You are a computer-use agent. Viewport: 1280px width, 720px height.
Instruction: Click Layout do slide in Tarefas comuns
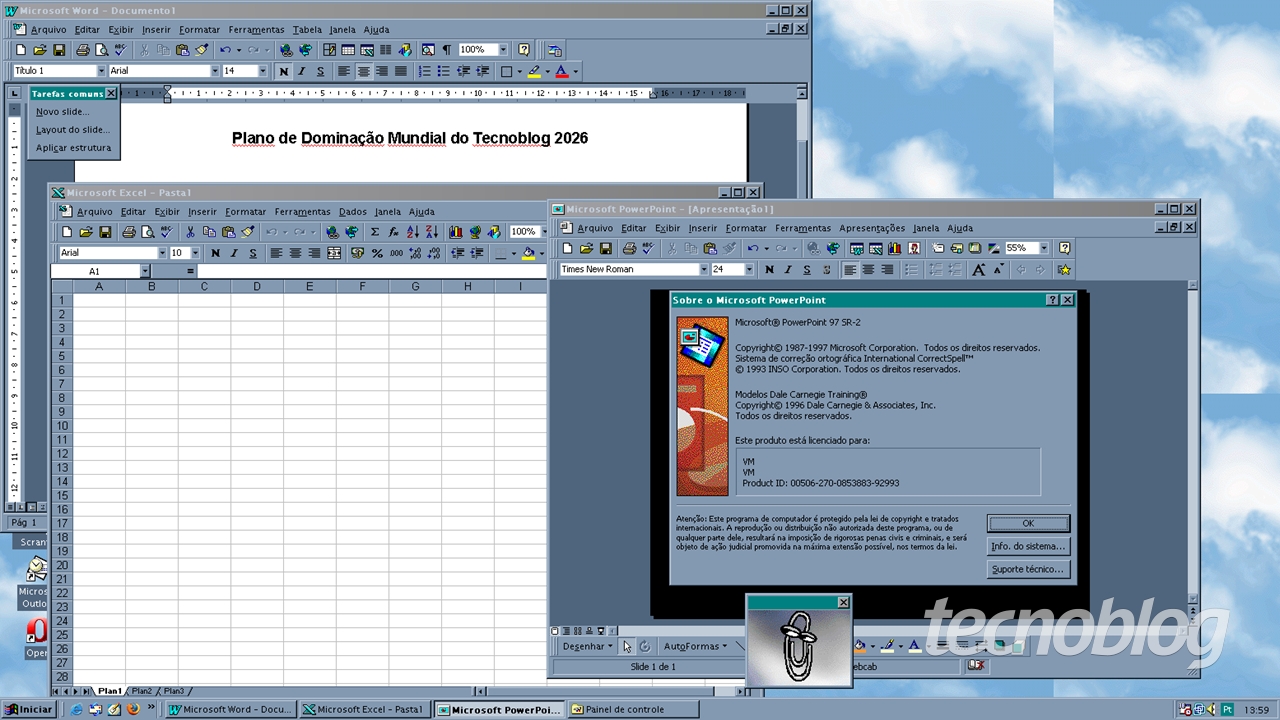point(73,130)
